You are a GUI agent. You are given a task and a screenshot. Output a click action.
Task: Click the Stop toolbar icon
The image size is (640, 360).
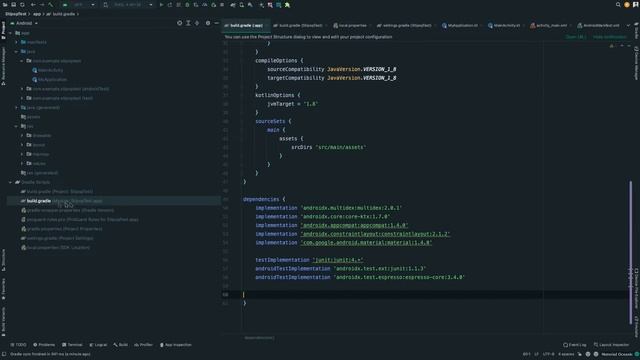click(222, 5)
